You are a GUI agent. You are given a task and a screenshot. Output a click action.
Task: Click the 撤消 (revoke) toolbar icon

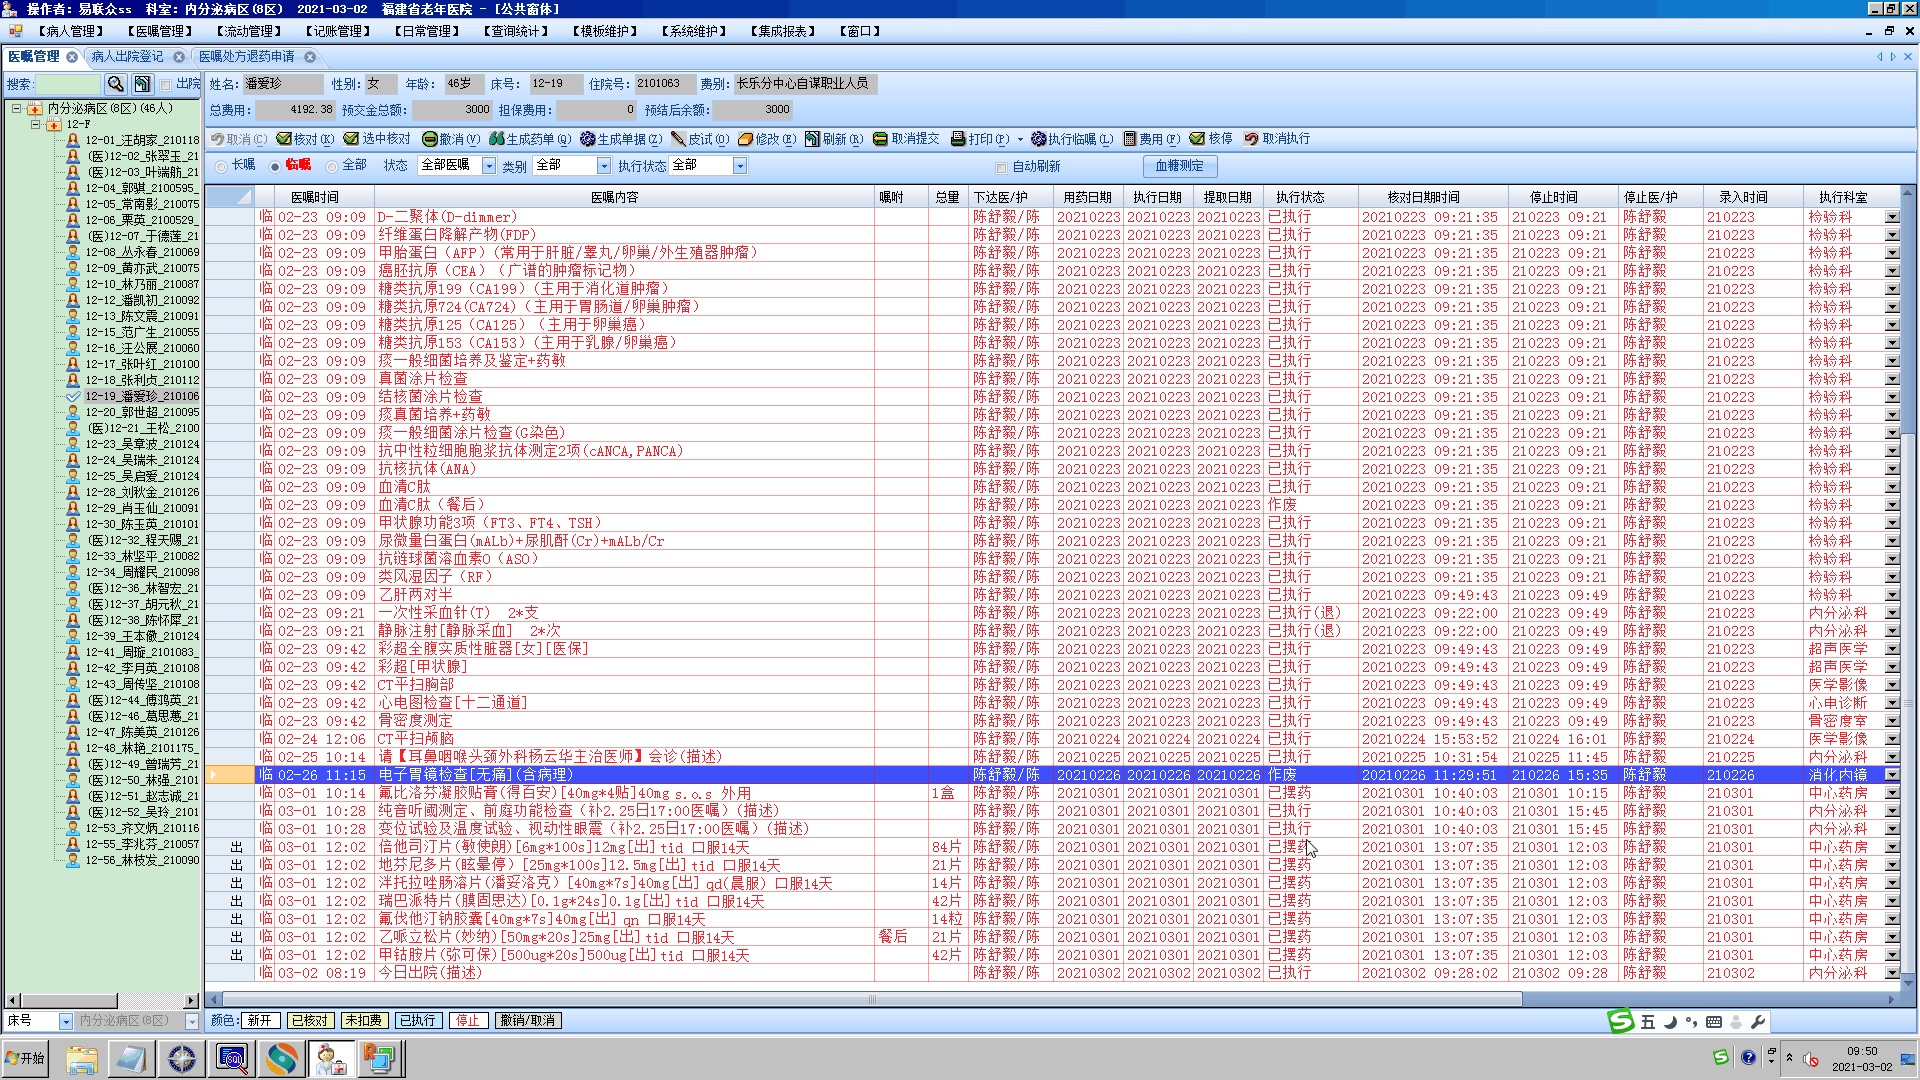[430, 139]
